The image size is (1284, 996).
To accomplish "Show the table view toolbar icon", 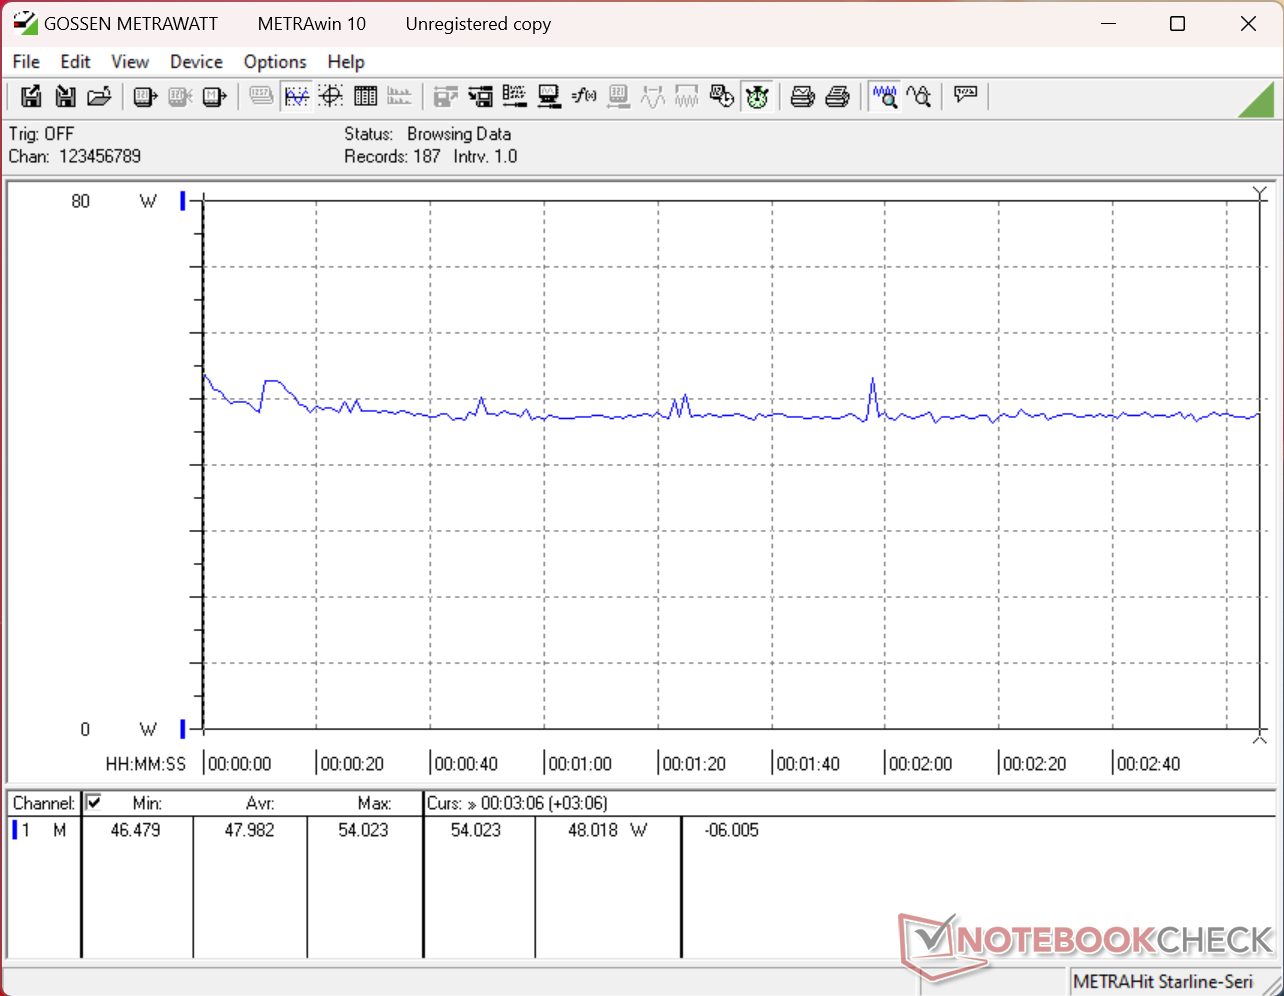I will point(366,96).
